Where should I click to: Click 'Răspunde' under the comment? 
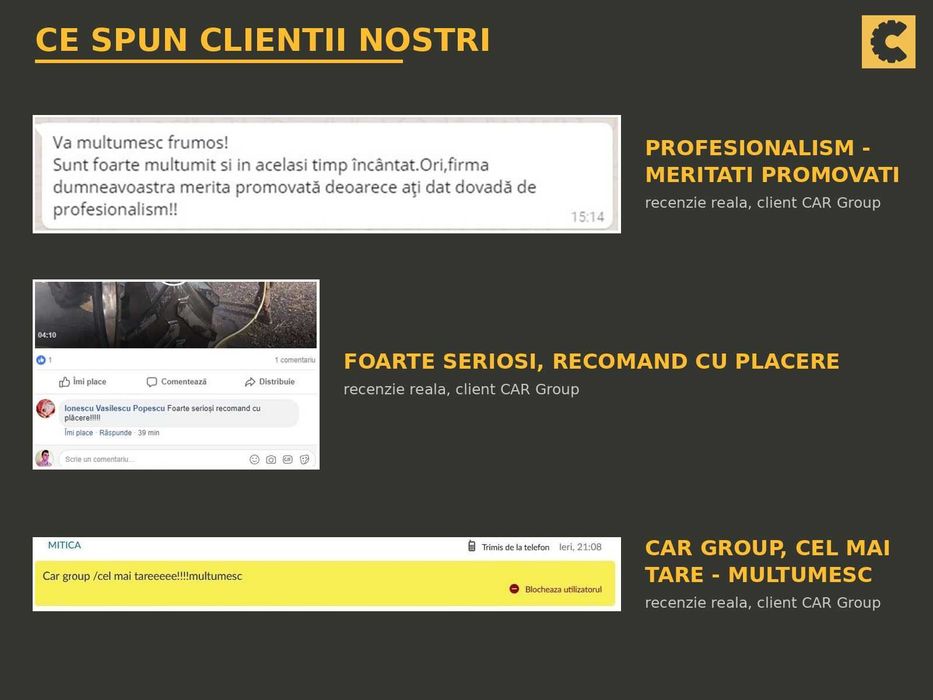coord(115,433)
